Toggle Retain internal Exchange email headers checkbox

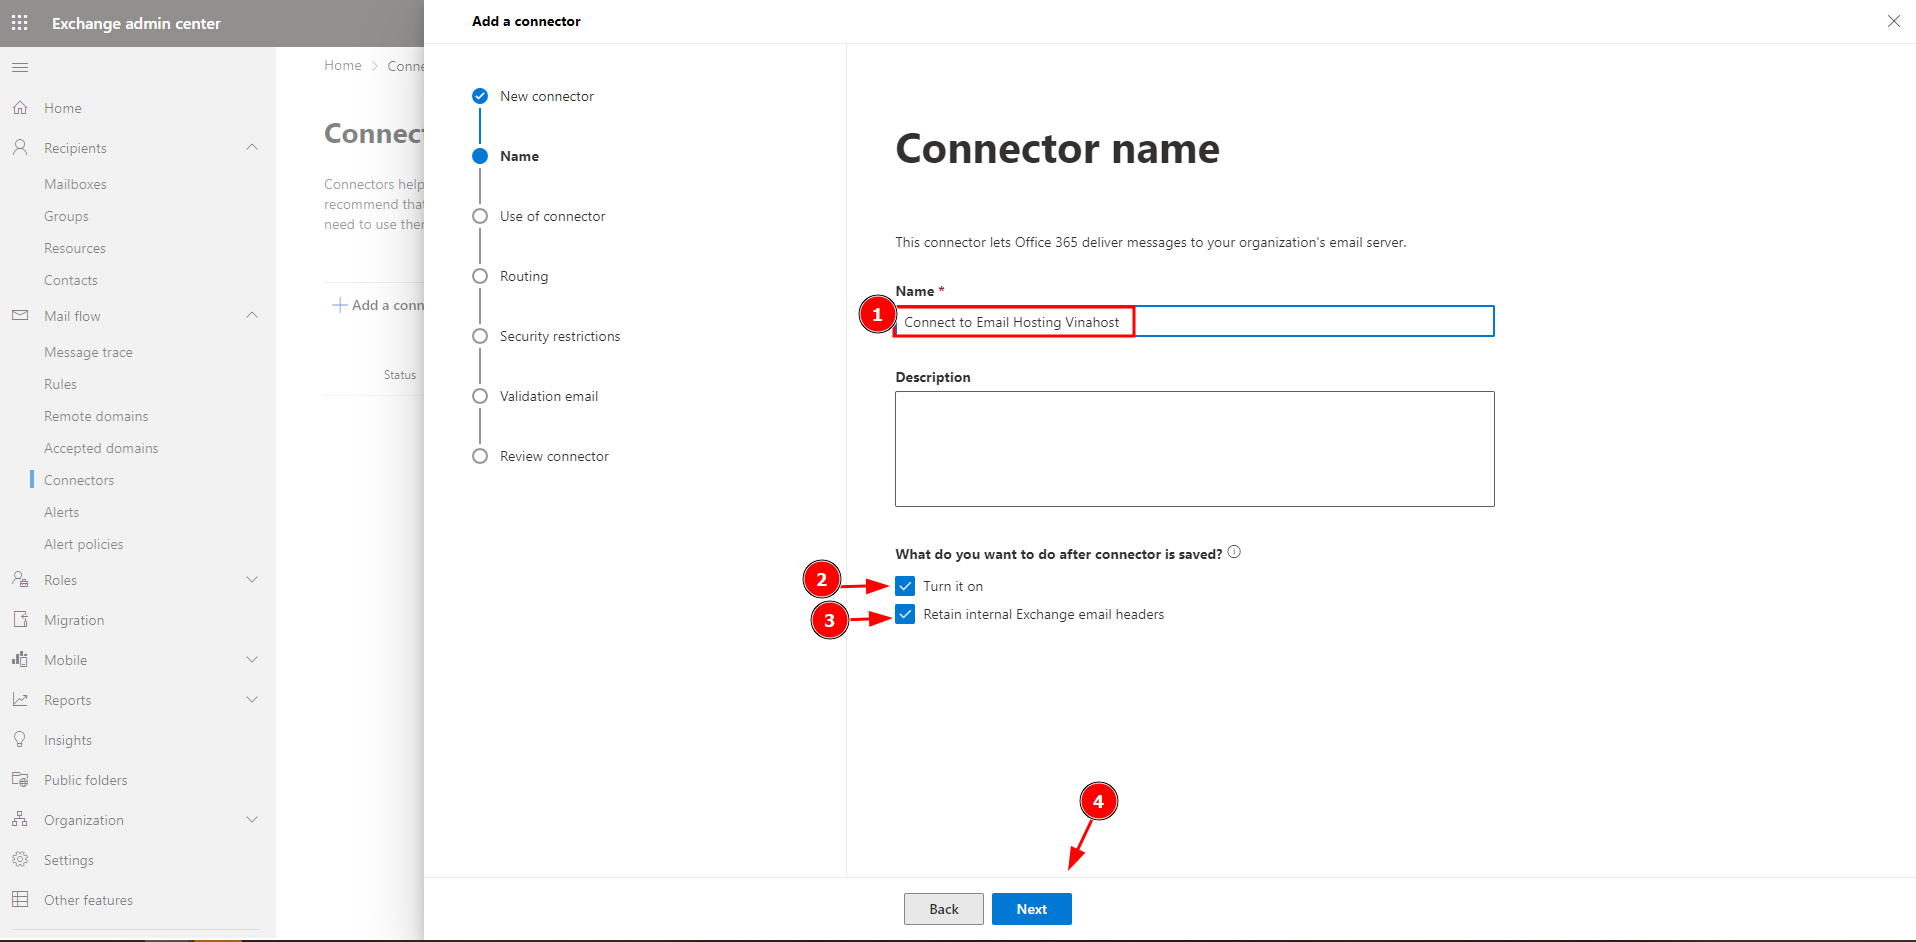click(905, 614)
